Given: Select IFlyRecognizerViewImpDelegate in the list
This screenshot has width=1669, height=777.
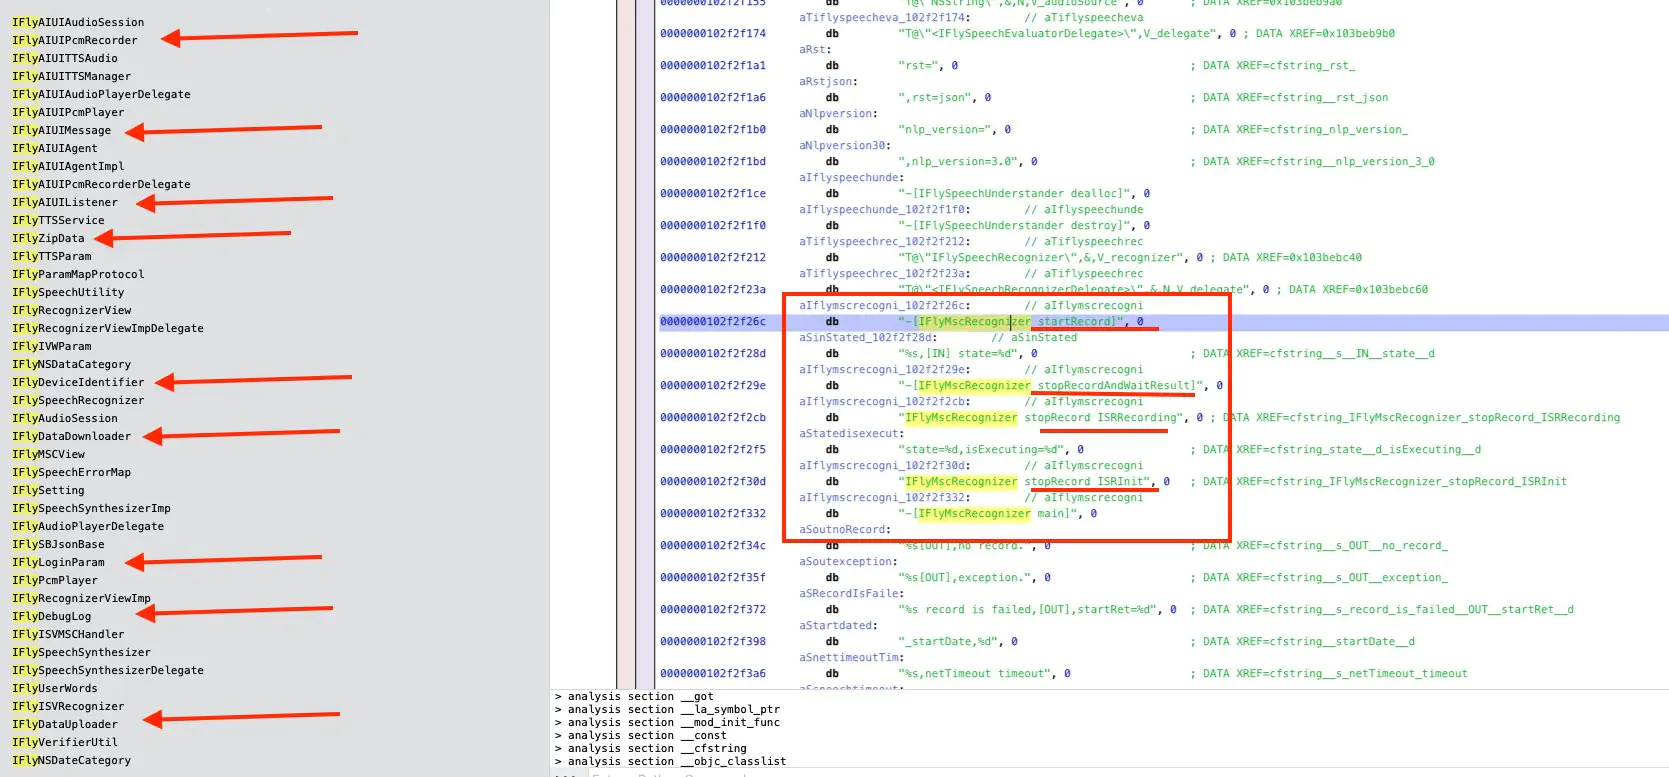Looking at the screenshot, I should pos(108,328).
